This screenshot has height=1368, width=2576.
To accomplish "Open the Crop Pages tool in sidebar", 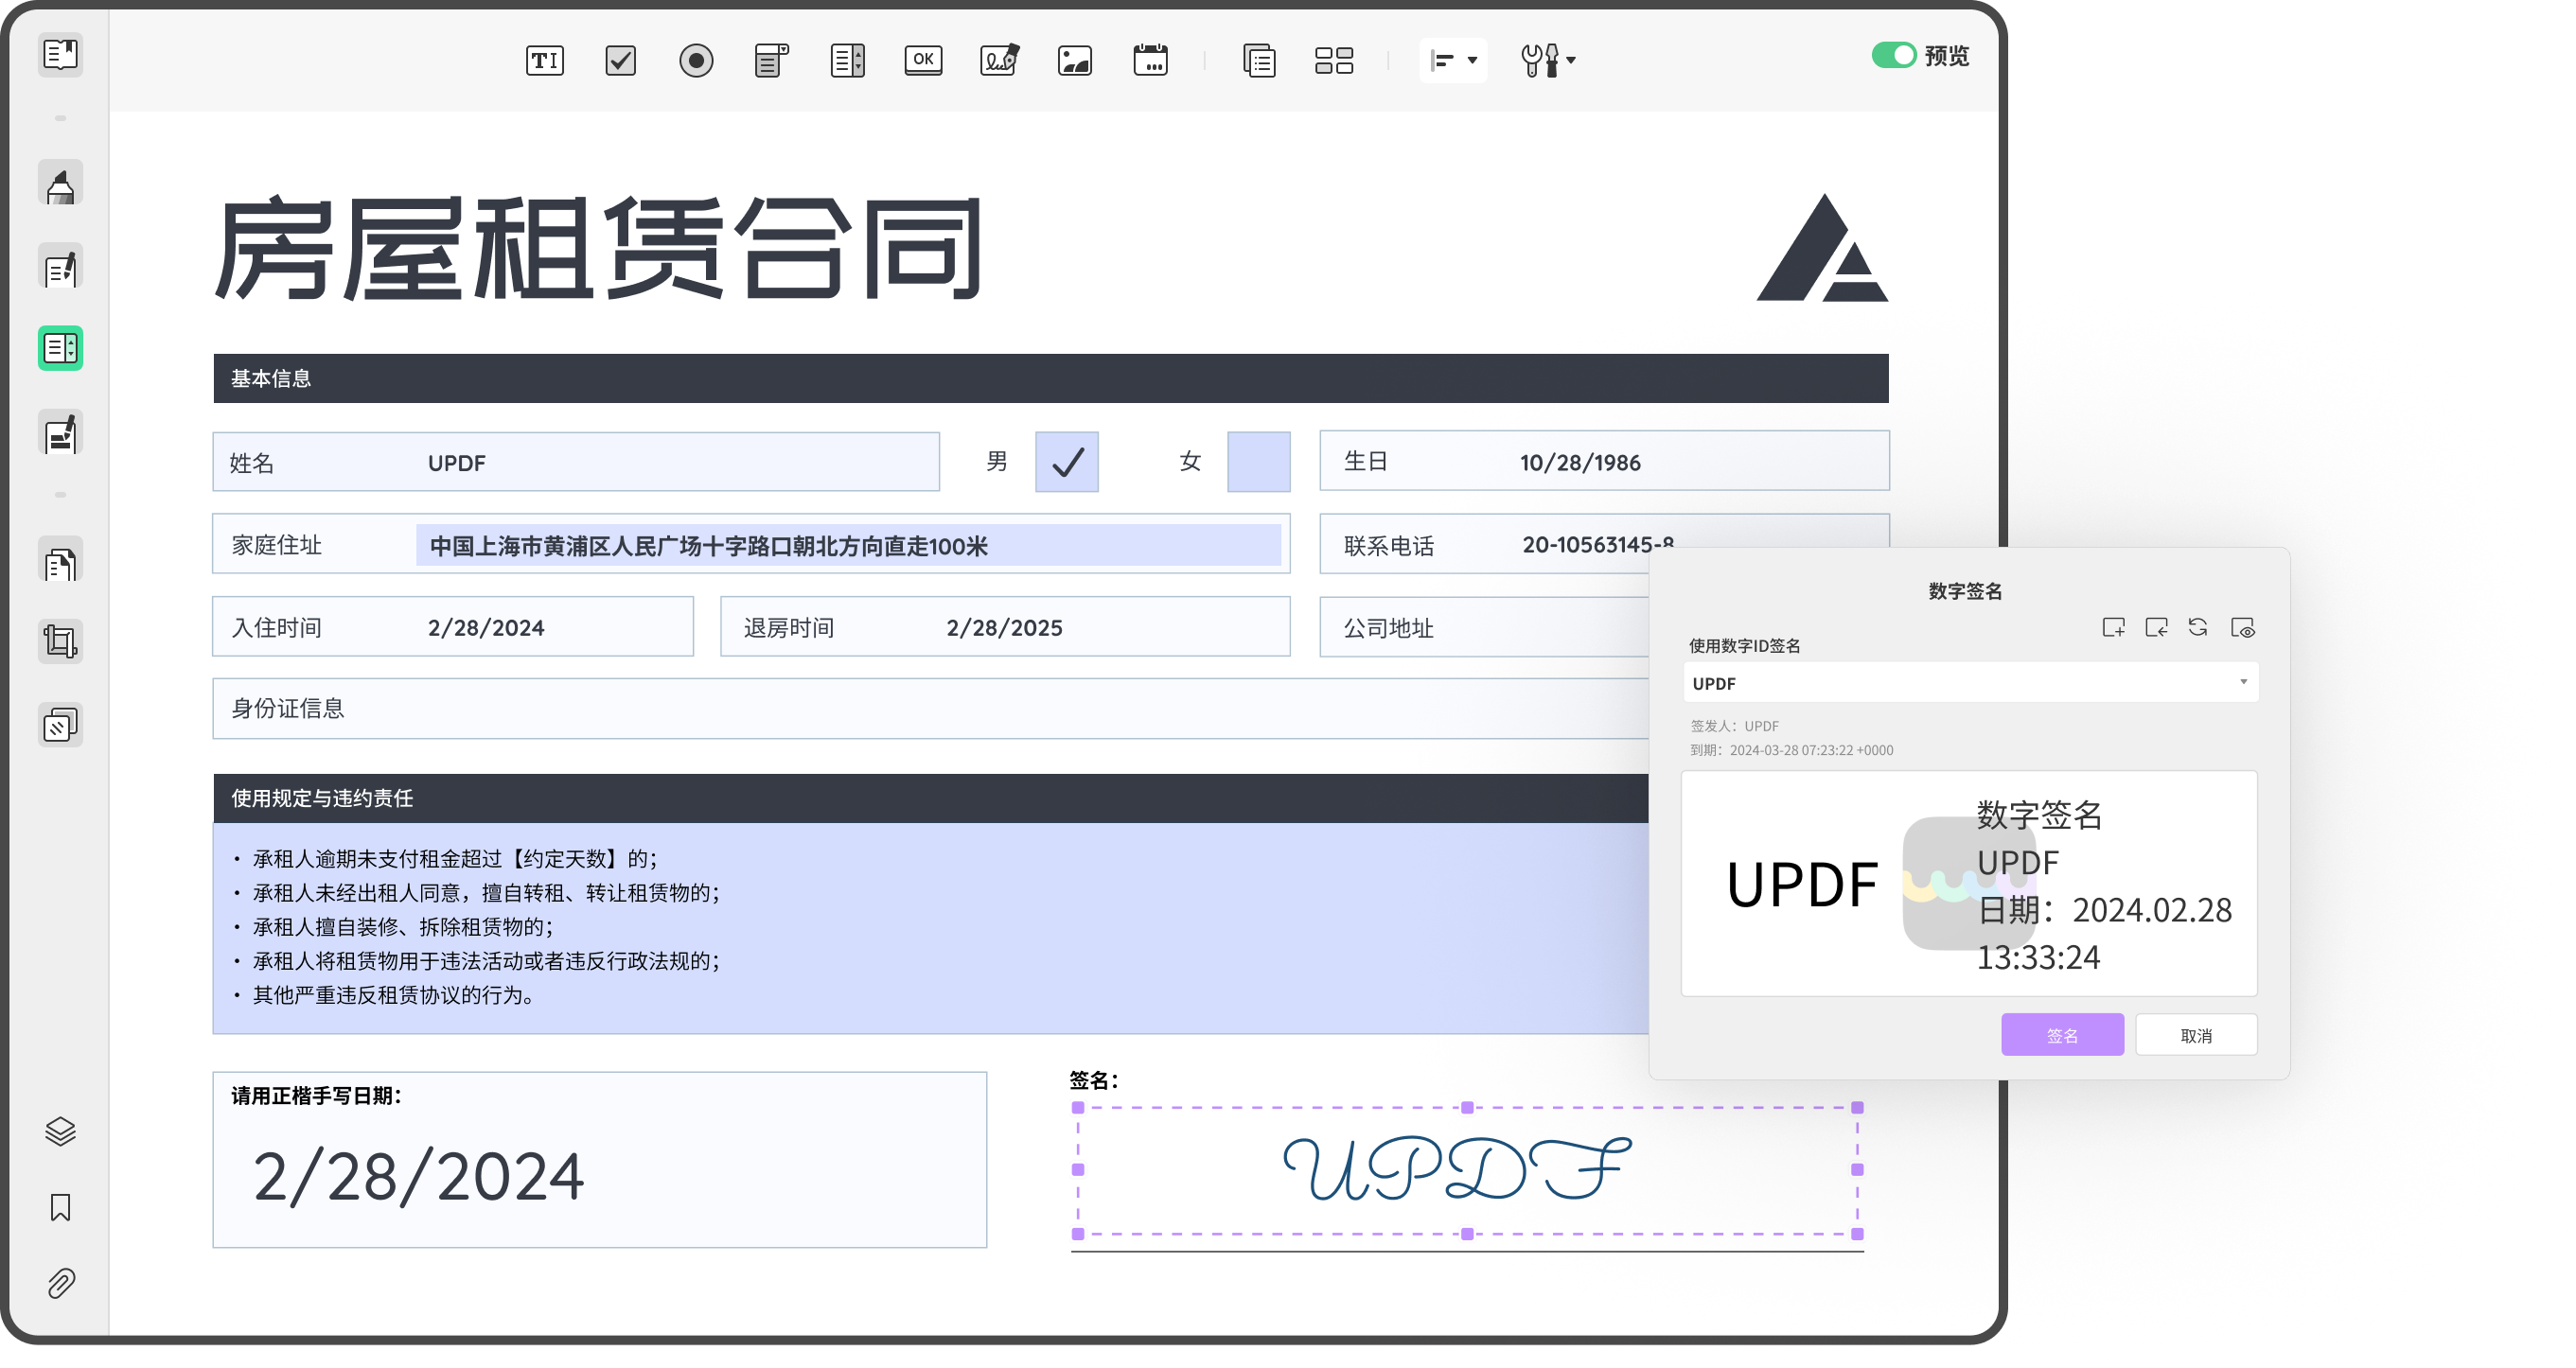I will click(x=60, y=641).
